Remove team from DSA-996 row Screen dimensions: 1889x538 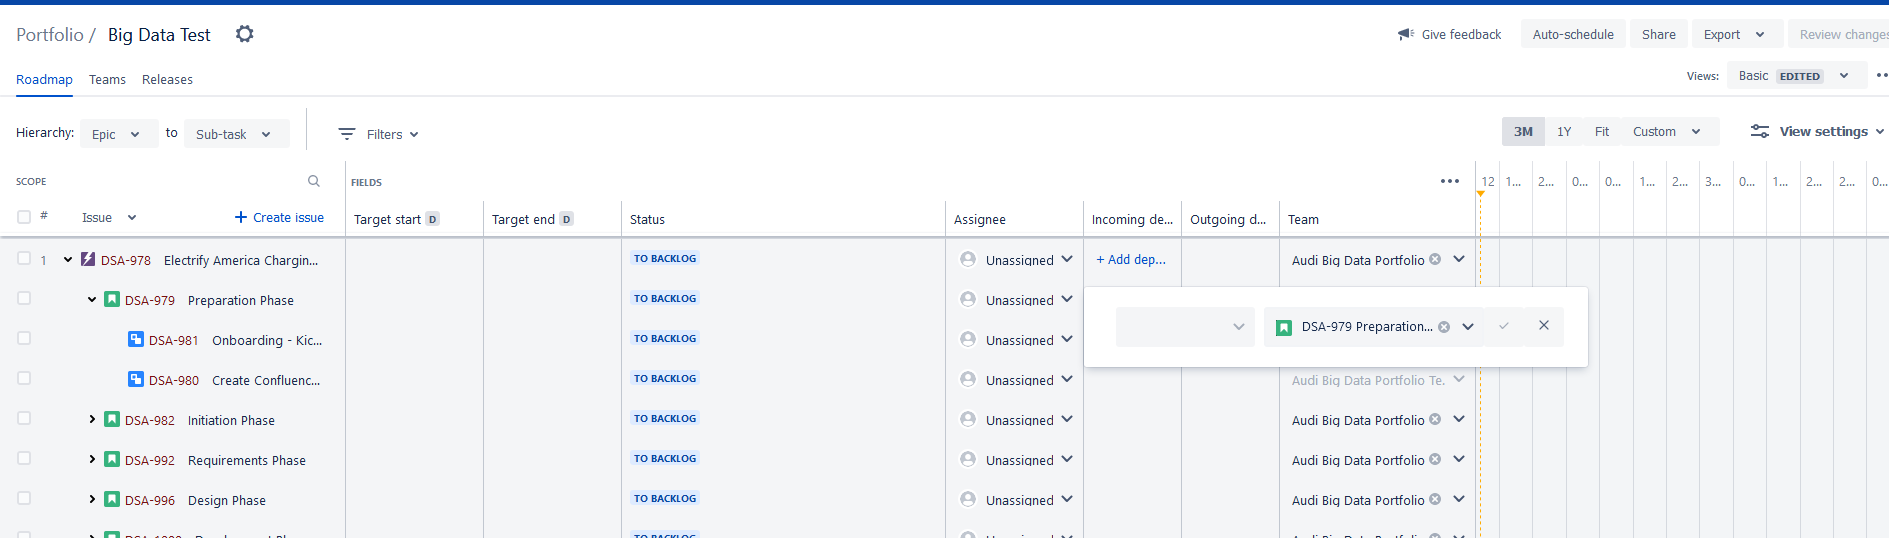pos(1435,499)
